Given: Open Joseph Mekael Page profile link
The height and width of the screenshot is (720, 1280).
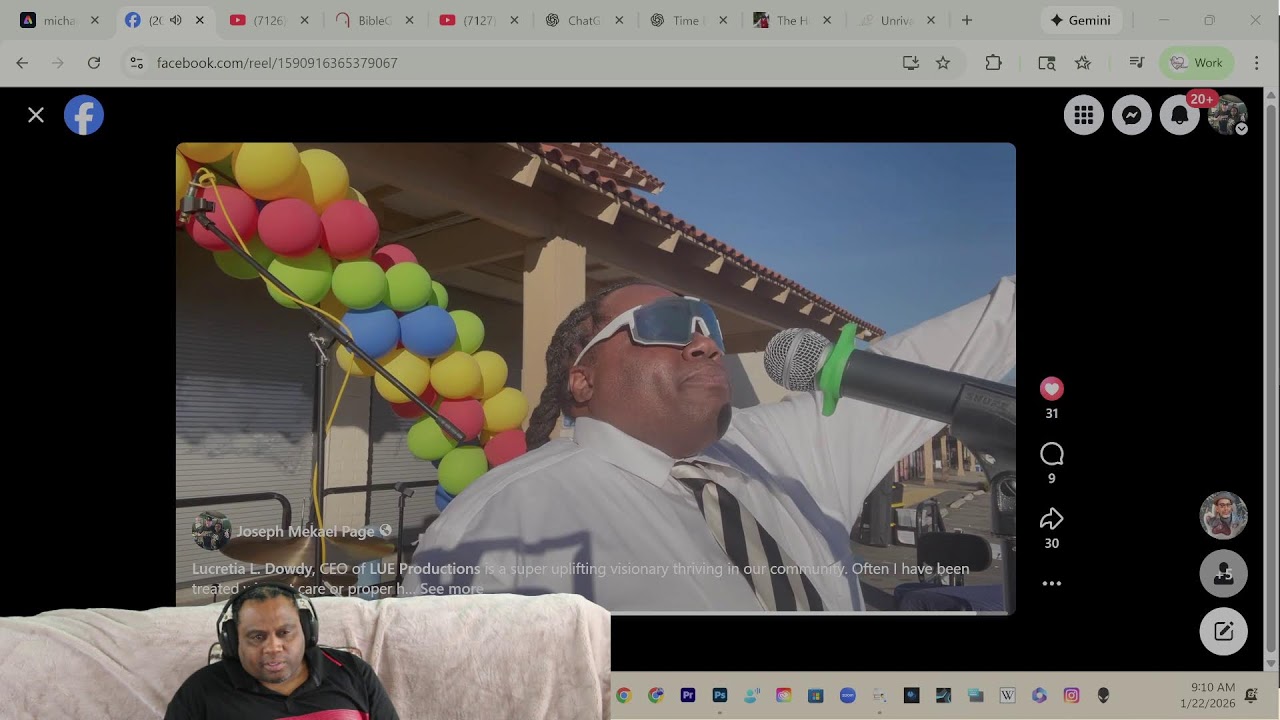Looking at the screenshot, I should [305, 531].
